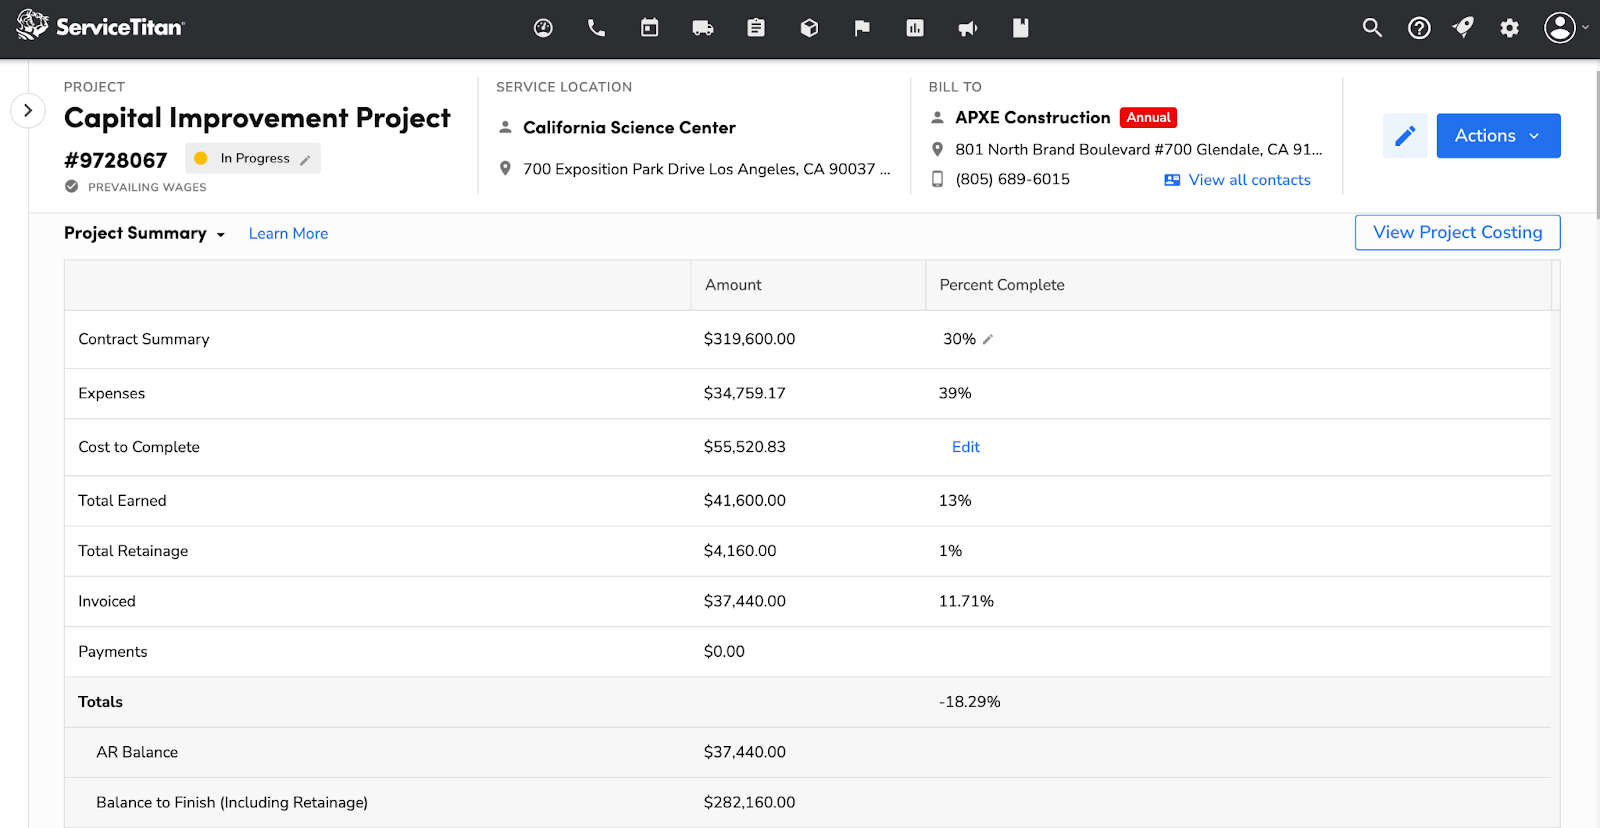The height and width of the screenshot is (828, 1600).
Task: Click the Invoiced percent 11.71%
Action: pyautogui.click(x=966, y=601)
